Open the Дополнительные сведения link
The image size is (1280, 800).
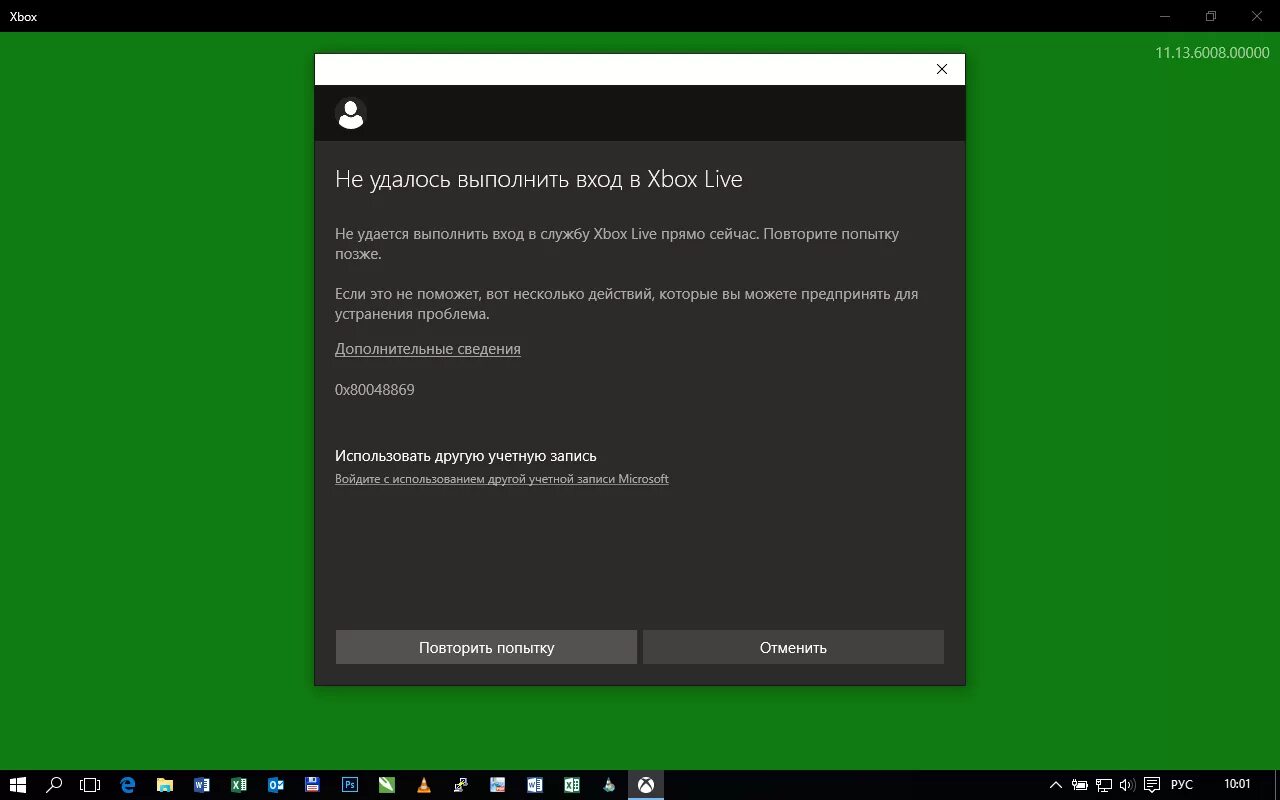pyautogui.click(x=428, y=349)
